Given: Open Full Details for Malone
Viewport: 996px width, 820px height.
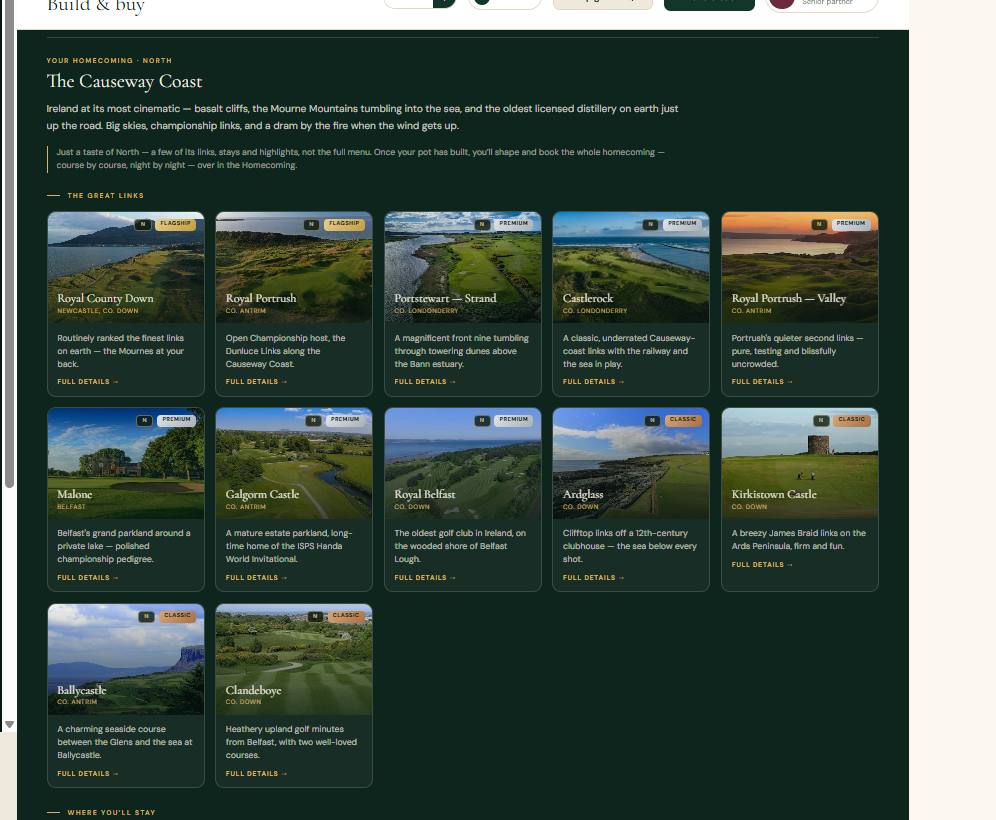Looking at the screenshot, I should click(x=88, y=578).
